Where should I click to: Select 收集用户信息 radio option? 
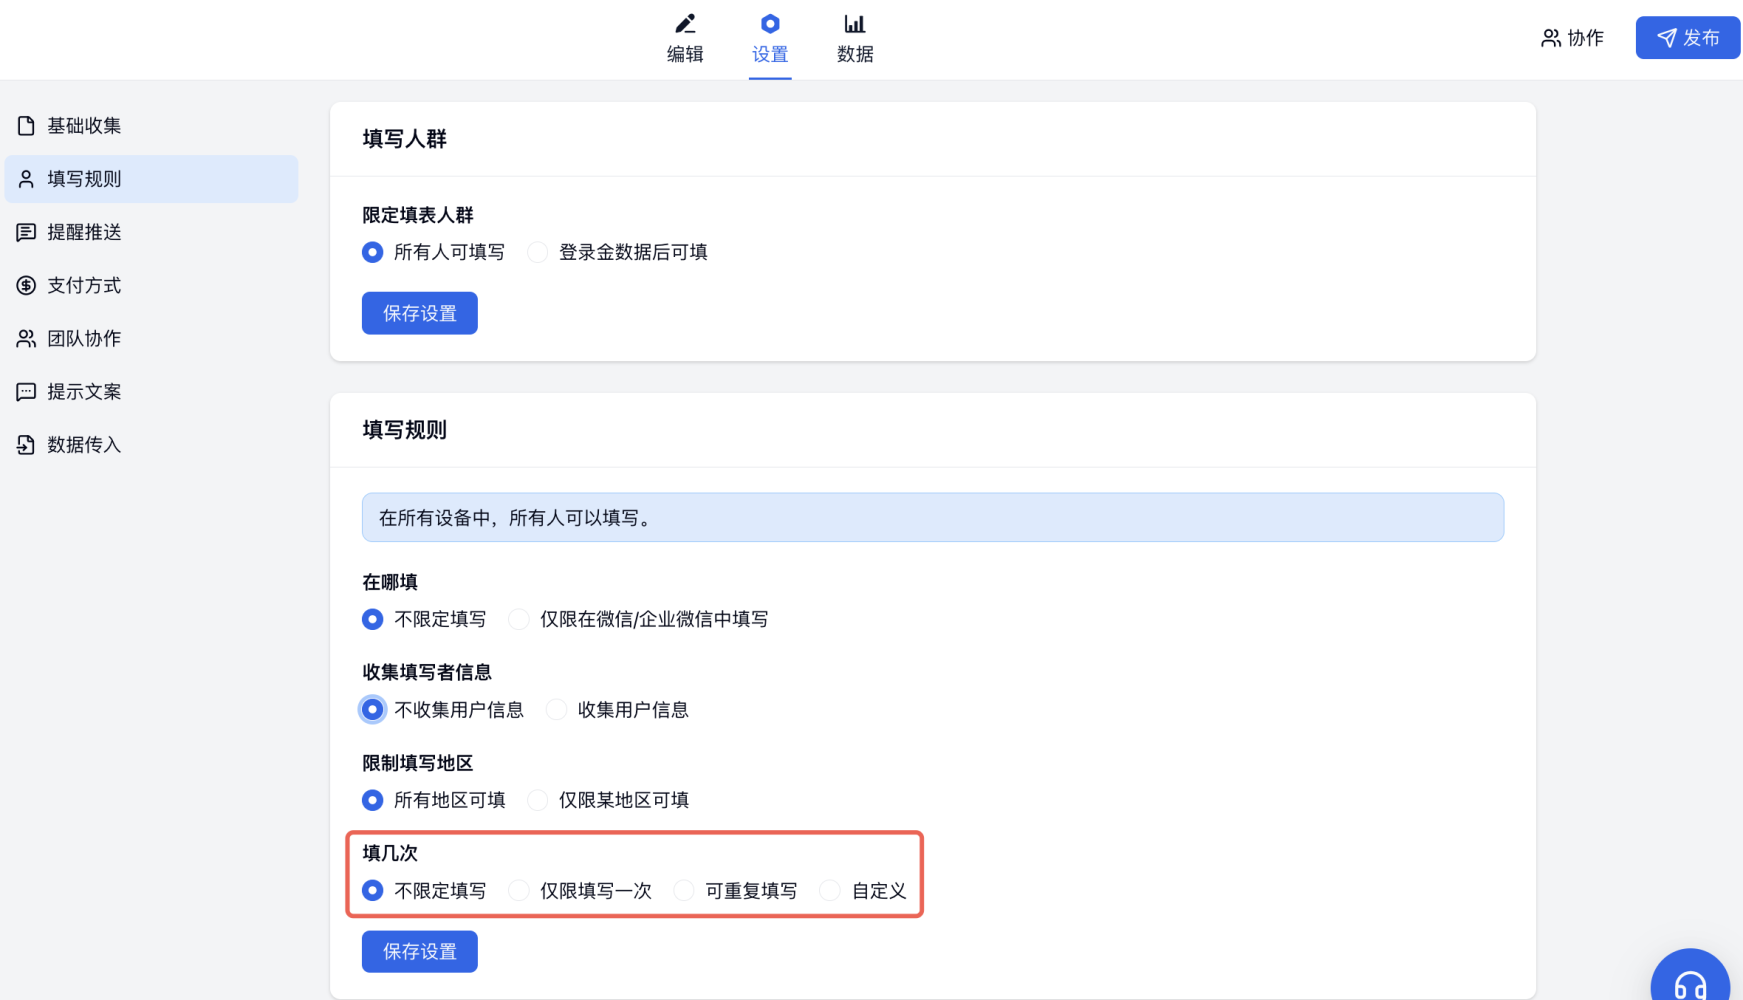(x=557, y=709)
